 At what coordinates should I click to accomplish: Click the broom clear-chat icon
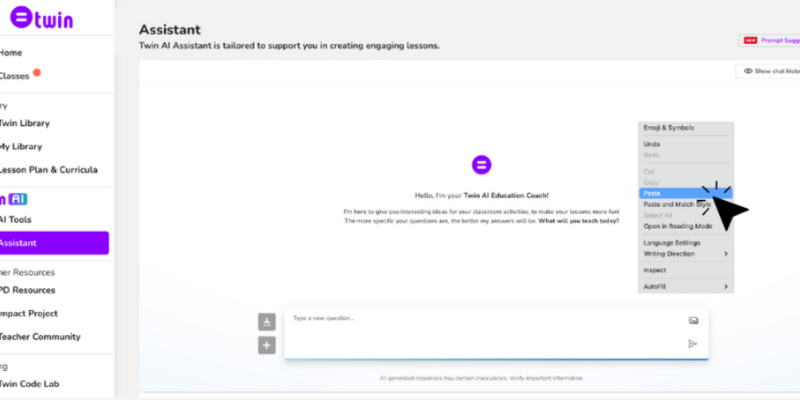click(x=266, y=322)
